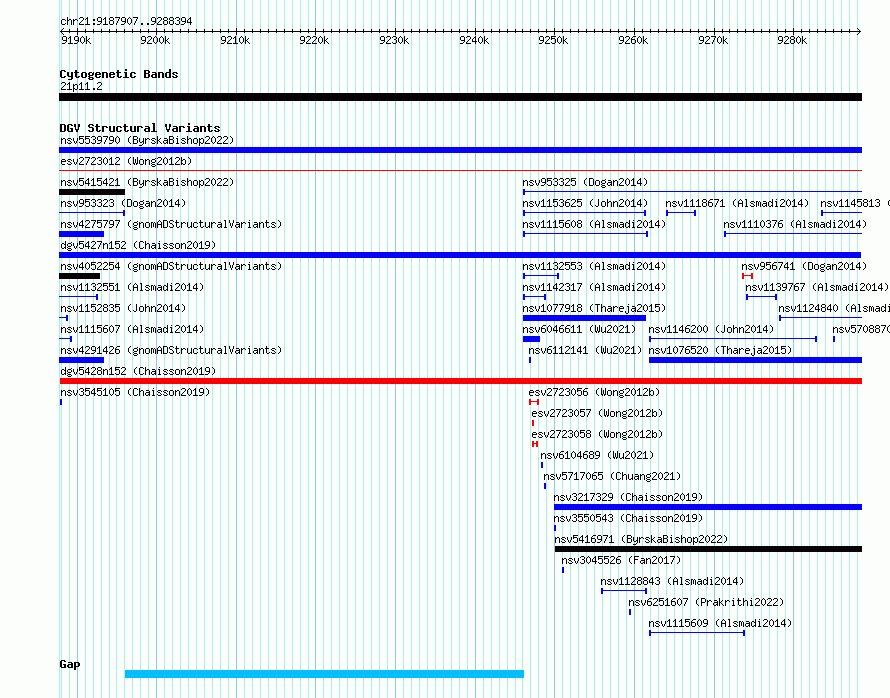Open nsv1077918 (Thareja2015) label
This screenshot has height=698, width=890.
[594, 308]
